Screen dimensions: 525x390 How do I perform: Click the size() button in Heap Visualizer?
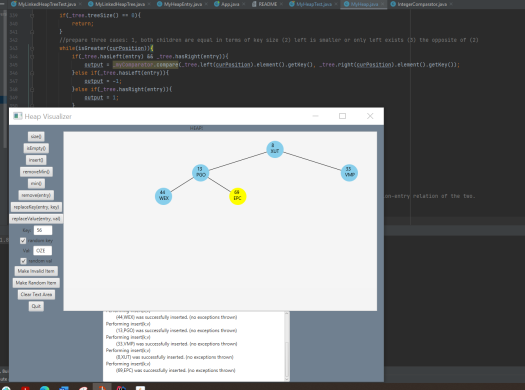tap(36, 137)
